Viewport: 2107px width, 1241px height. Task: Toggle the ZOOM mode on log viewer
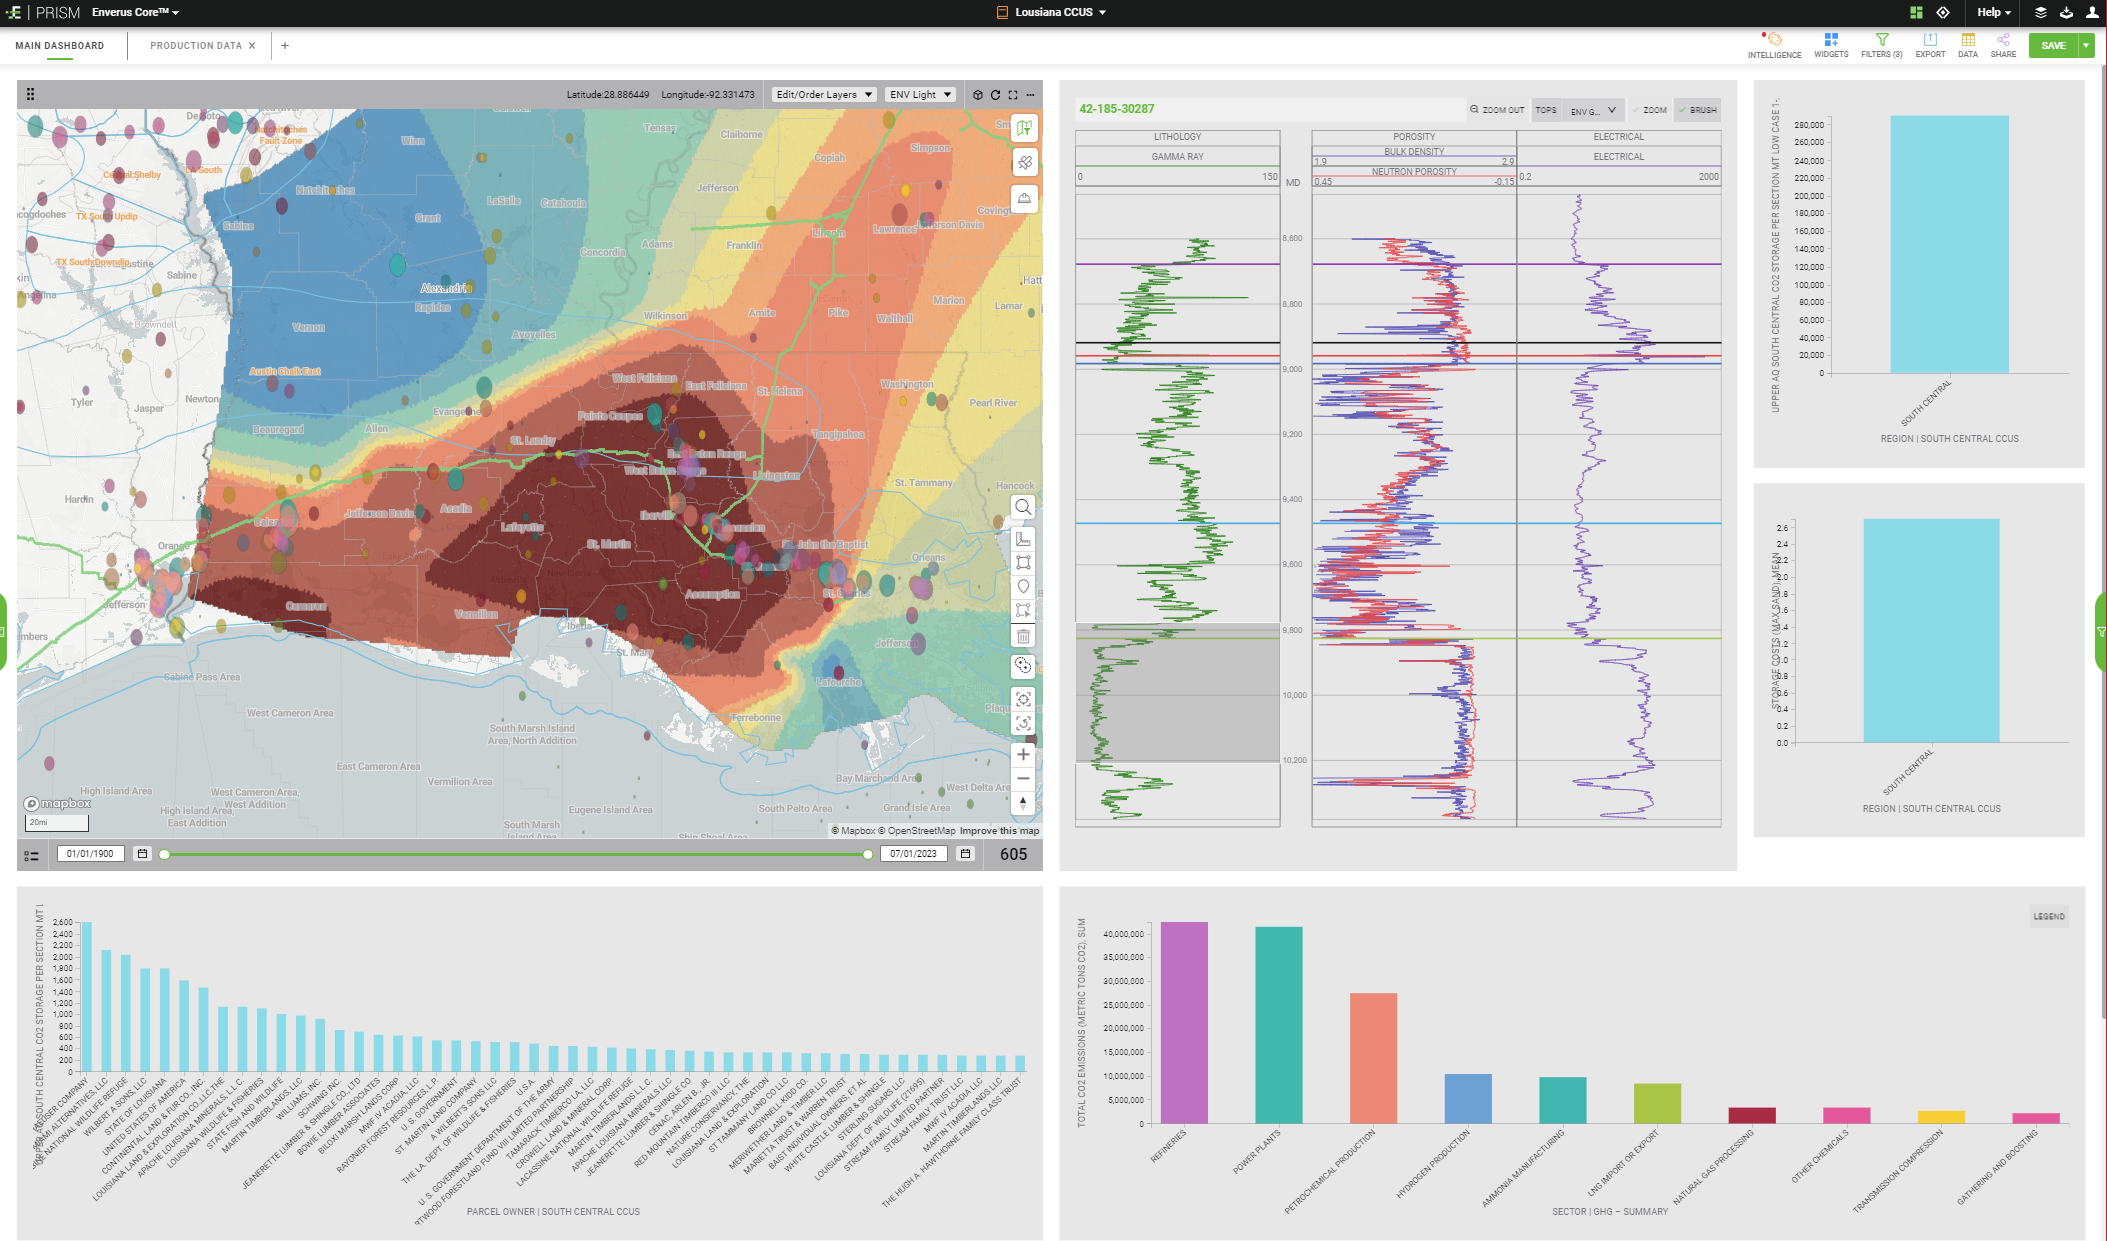[1649, 110]
